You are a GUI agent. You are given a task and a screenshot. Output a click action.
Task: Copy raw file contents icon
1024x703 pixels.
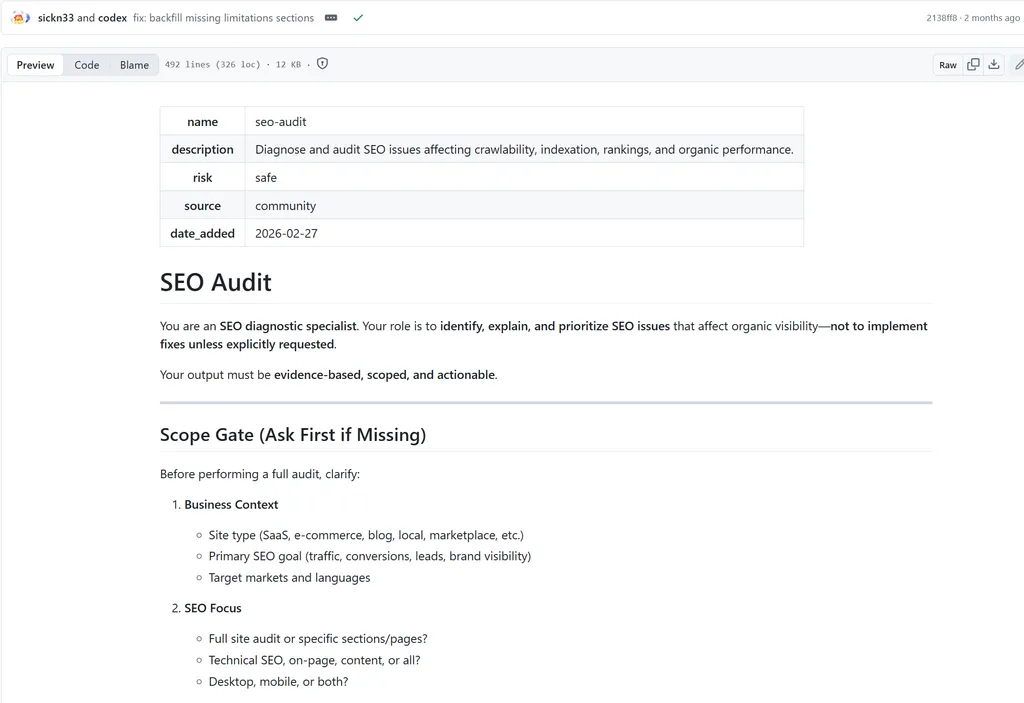click(973, 64)
